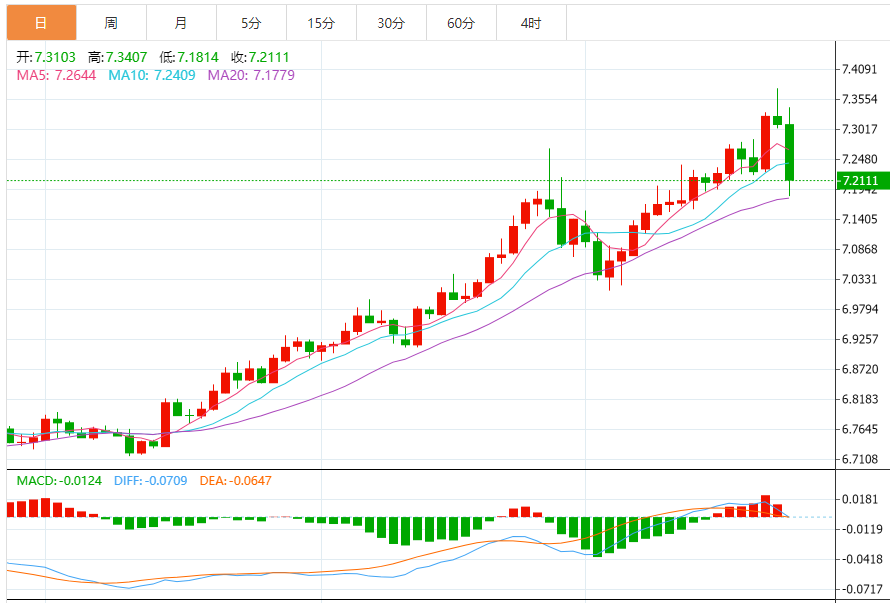Select the 日 daily chart tab
The width and height of the screenshot is (890, 603).
[x=41, y=23]
